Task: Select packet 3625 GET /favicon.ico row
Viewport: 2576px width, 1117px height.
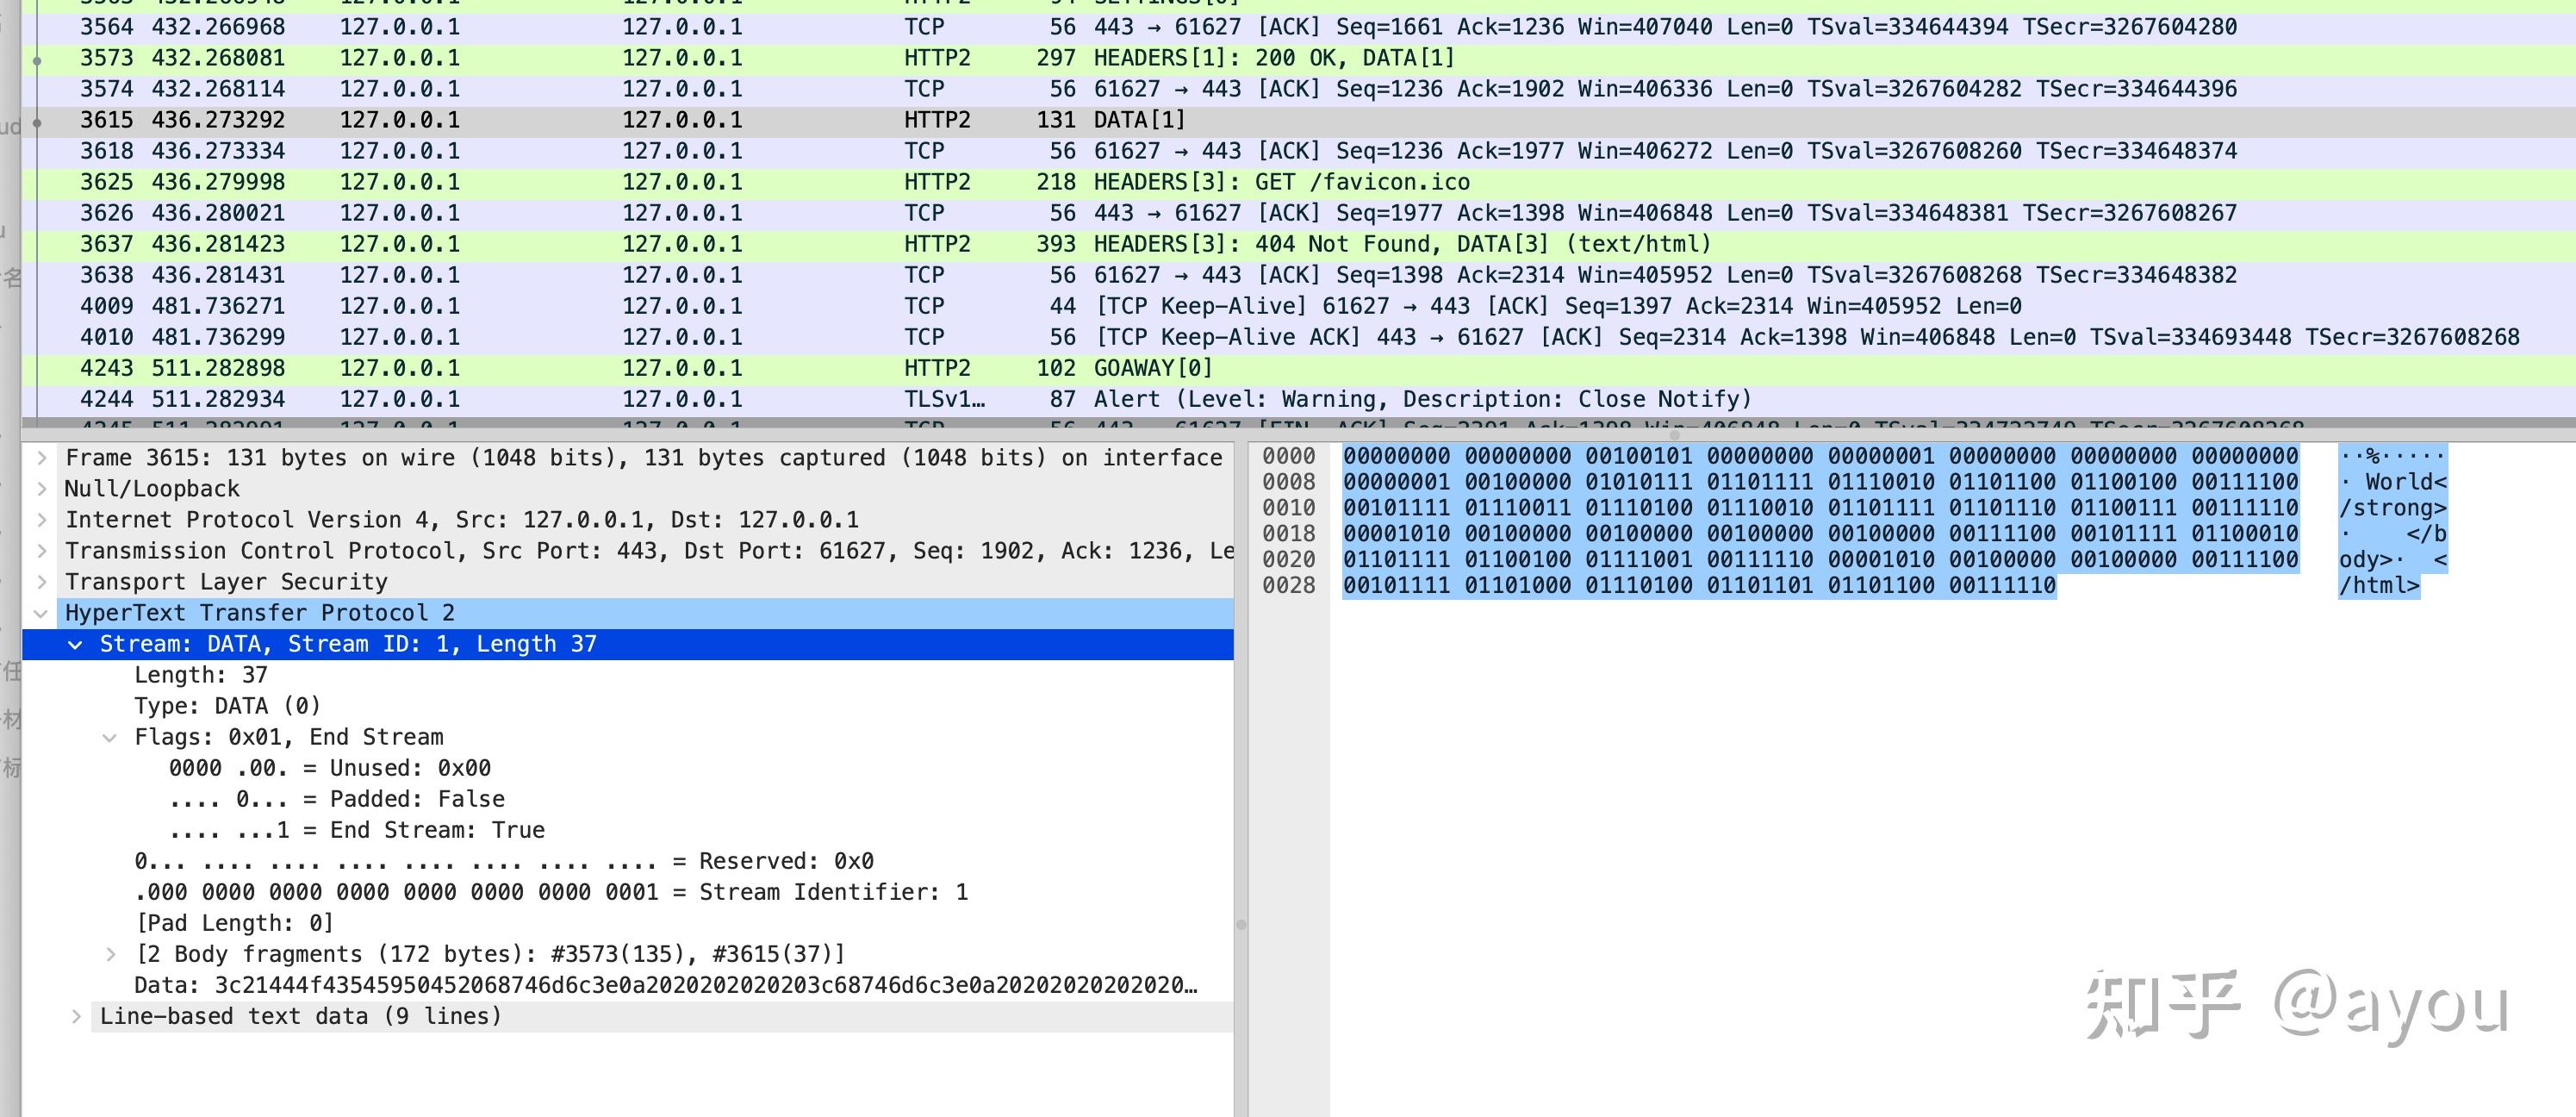Action: click(1280, 182)
